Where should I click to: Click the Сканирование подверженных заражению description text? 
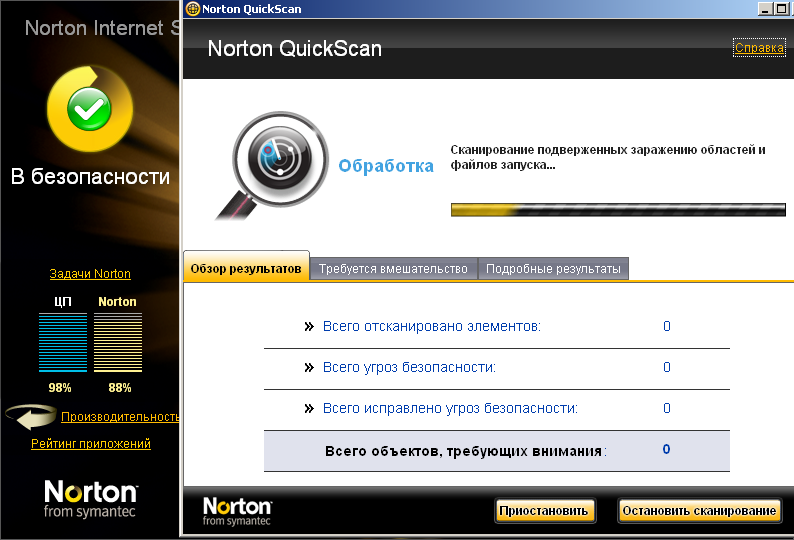coord(608,157)
